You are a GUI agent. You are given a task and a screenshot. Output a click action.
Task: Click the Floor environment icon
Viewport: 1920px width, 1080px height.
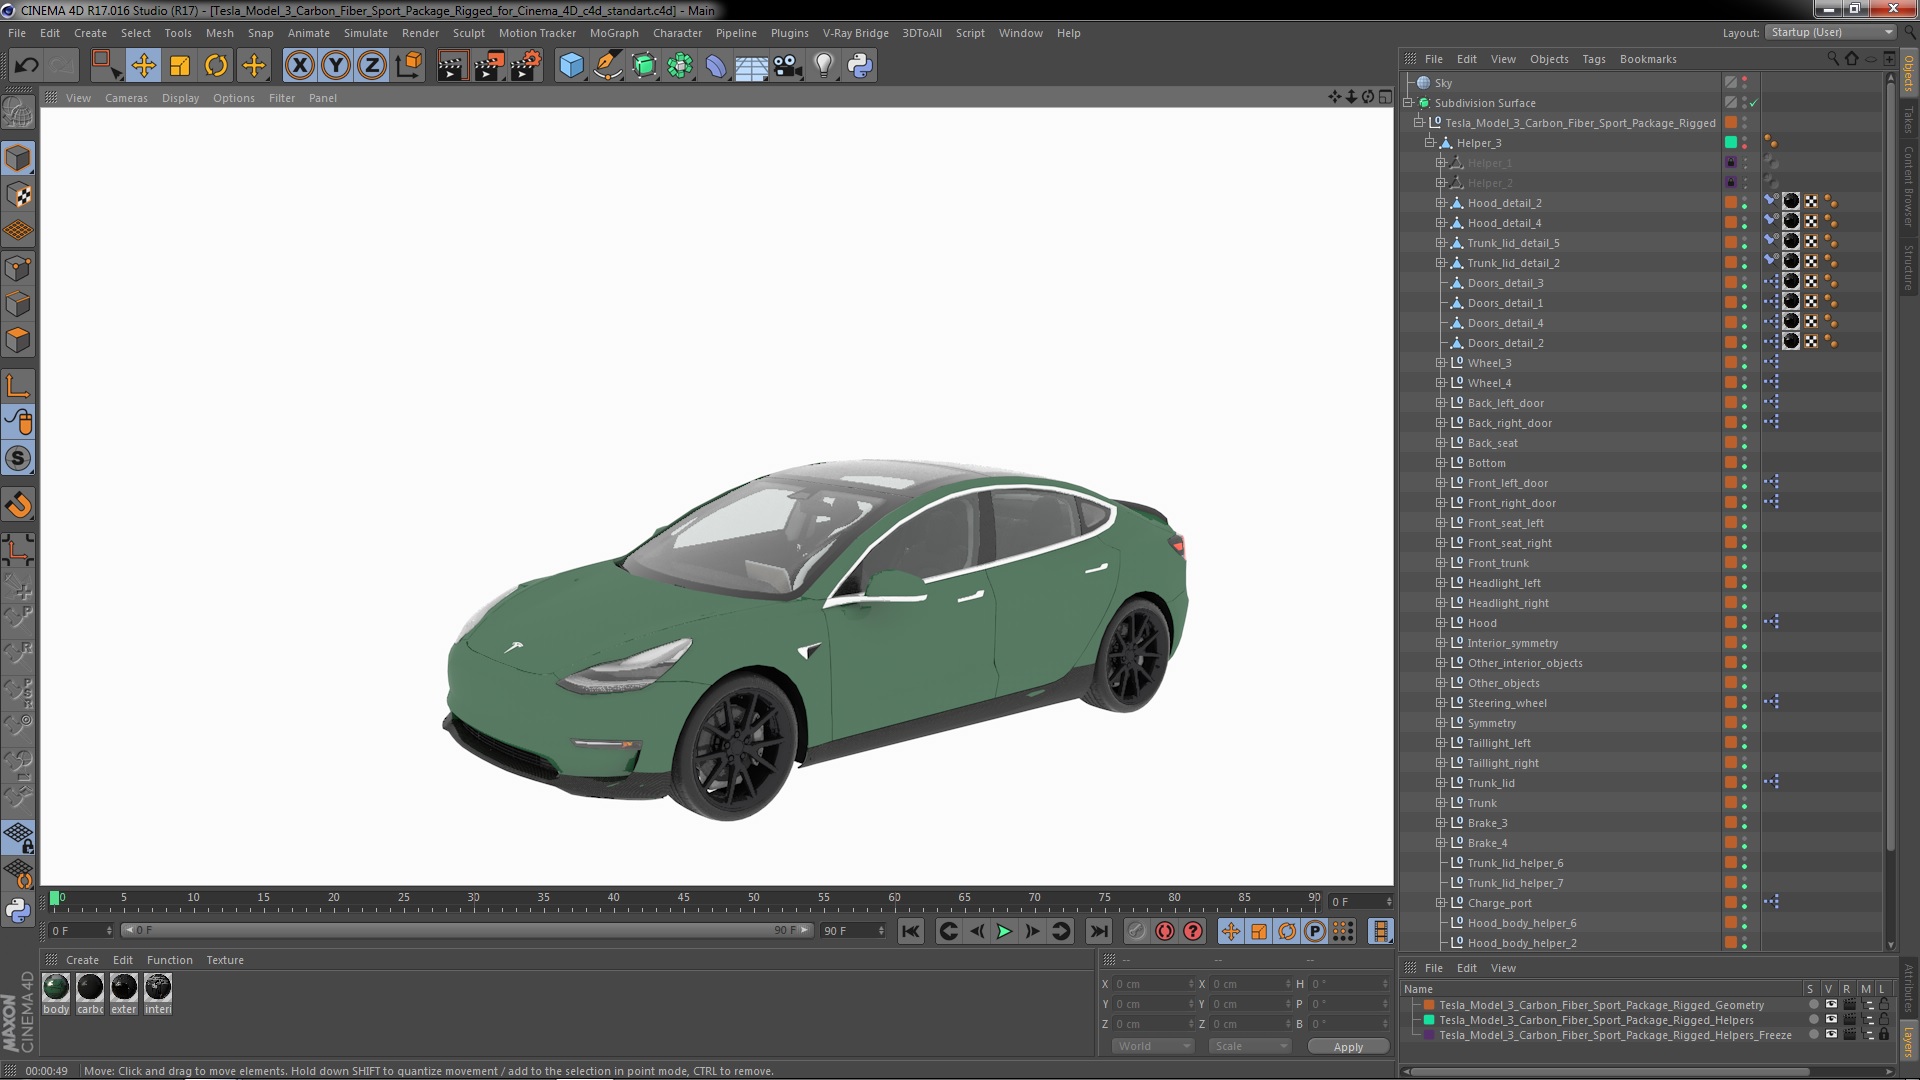click(751, 66)
